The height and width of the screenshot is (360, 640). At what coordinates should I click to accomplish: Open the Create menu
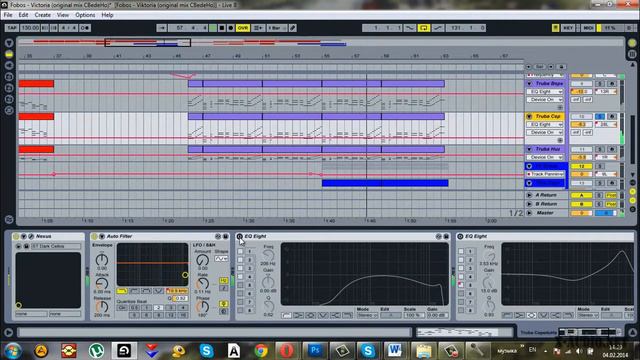click(42, 15)
